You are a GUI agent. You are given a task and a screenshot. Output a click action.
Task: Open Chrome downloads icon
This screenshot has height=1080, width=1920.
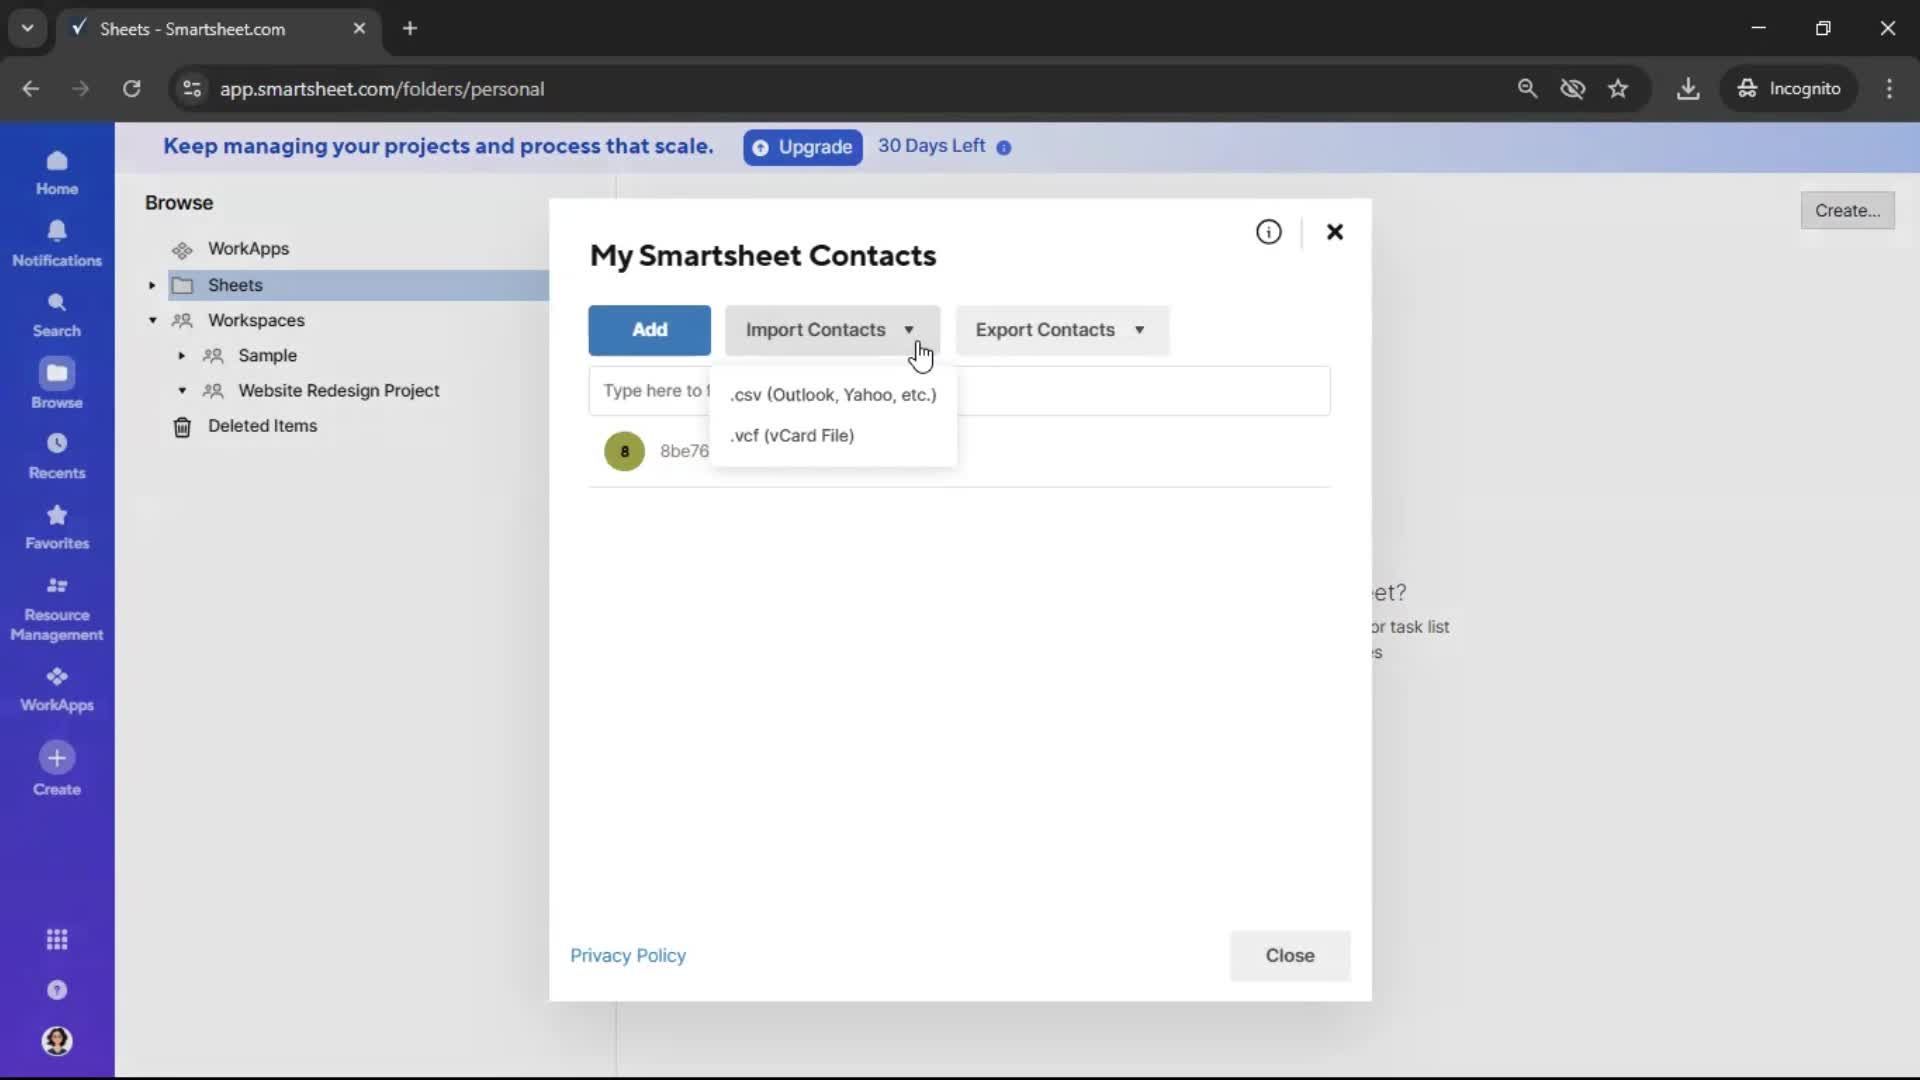(x=1688, y=88)
